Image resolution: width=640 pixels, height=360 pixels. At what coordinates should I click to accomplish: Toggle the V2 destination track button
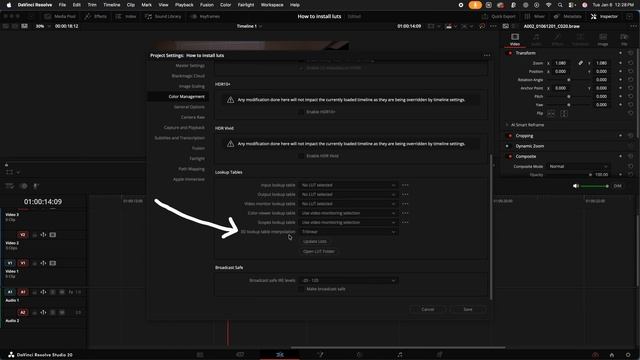pos(23,235)
